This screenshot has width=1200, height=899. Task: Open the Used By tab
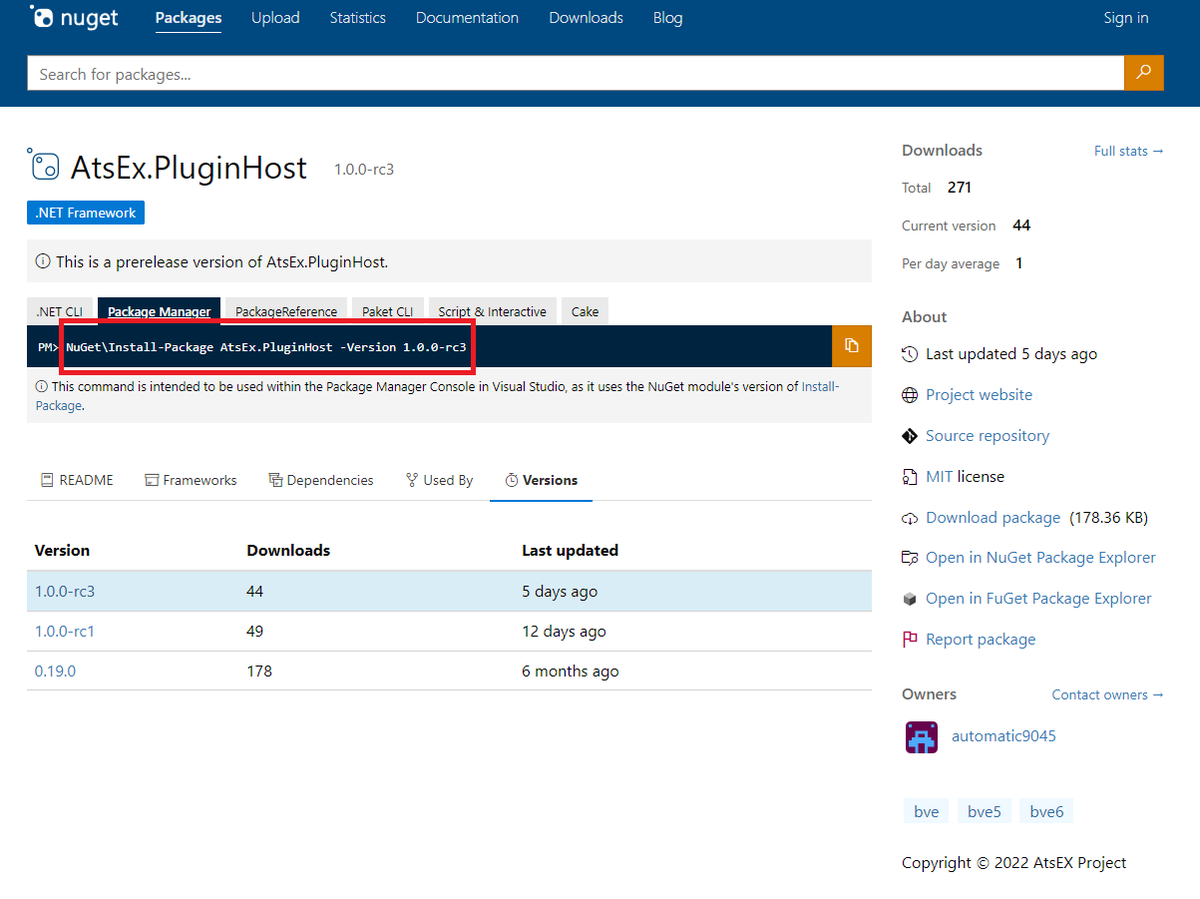(x=439, y=480)
